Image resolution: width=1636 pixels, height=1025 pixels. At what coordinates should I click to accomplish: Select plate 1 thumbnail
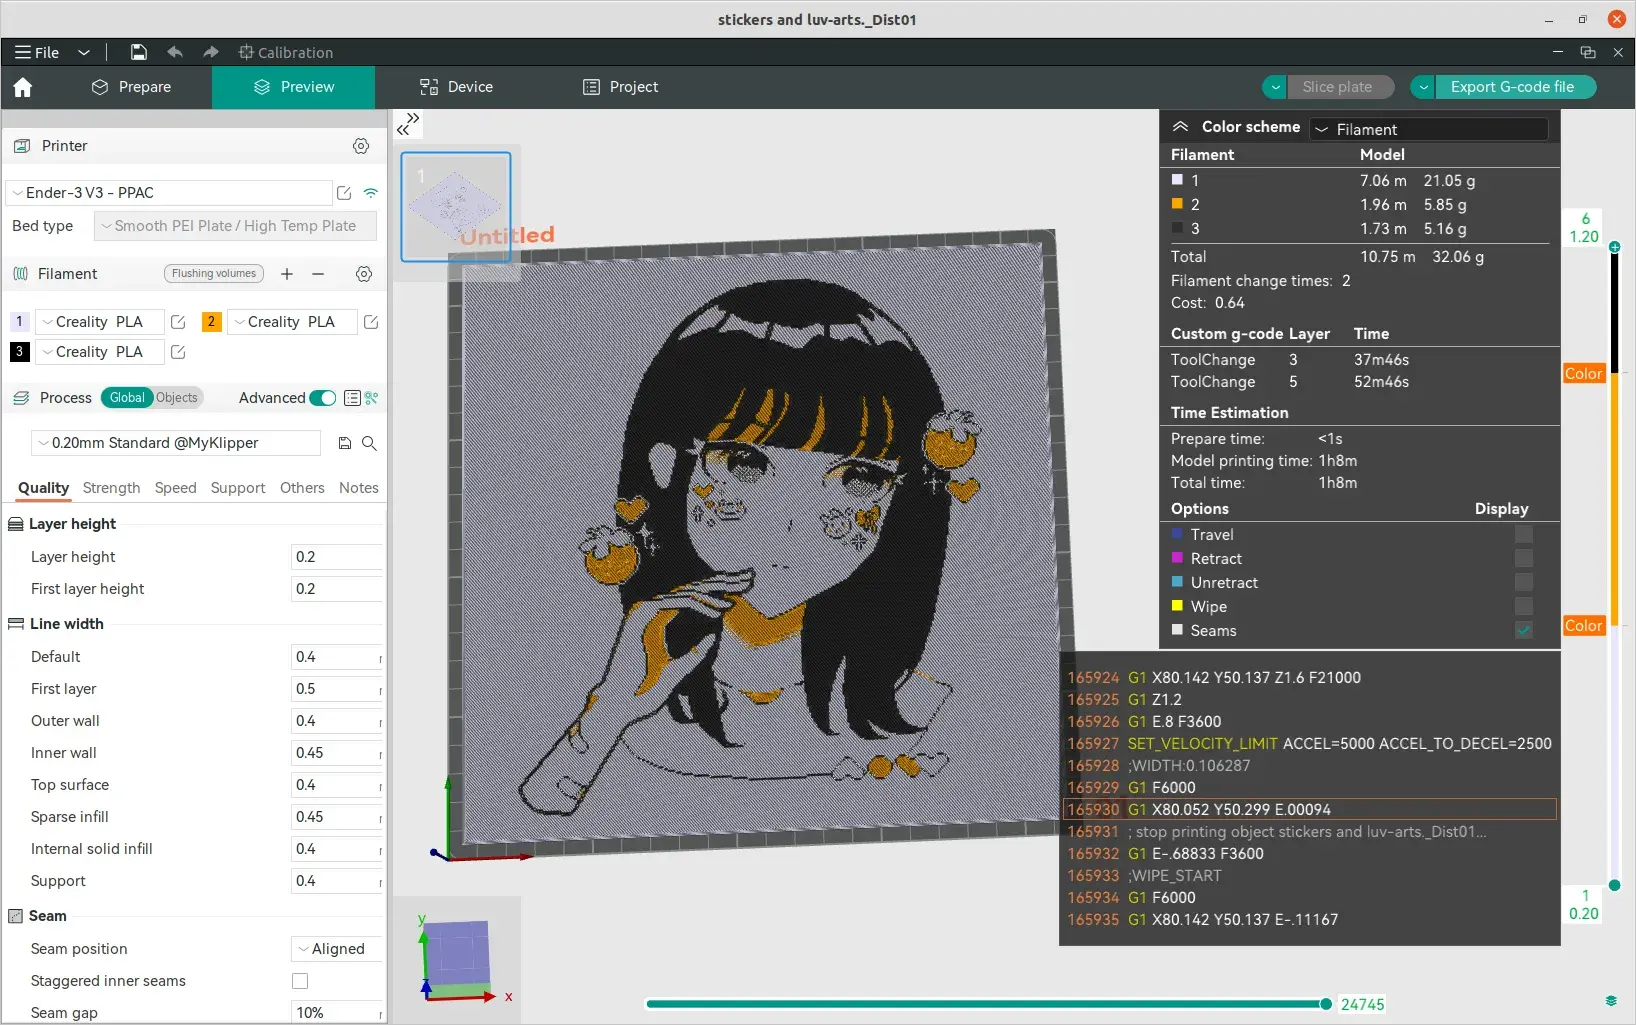(456, 207)
